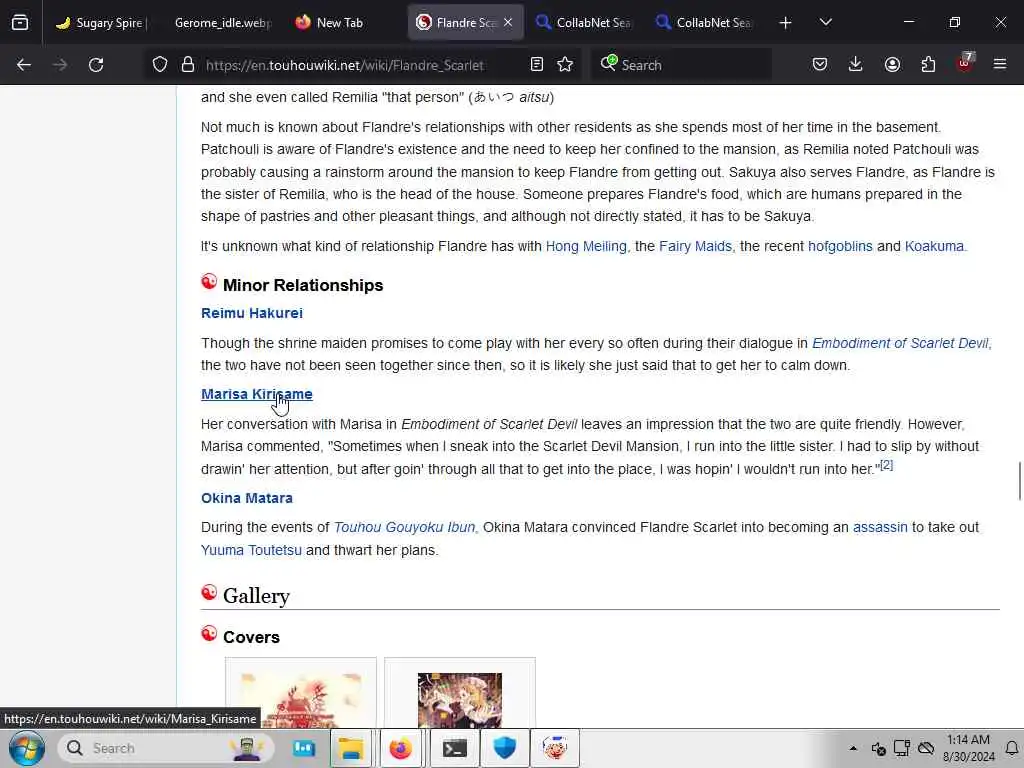Go back to previous page

pyautogui.click(x=24, y=65)
